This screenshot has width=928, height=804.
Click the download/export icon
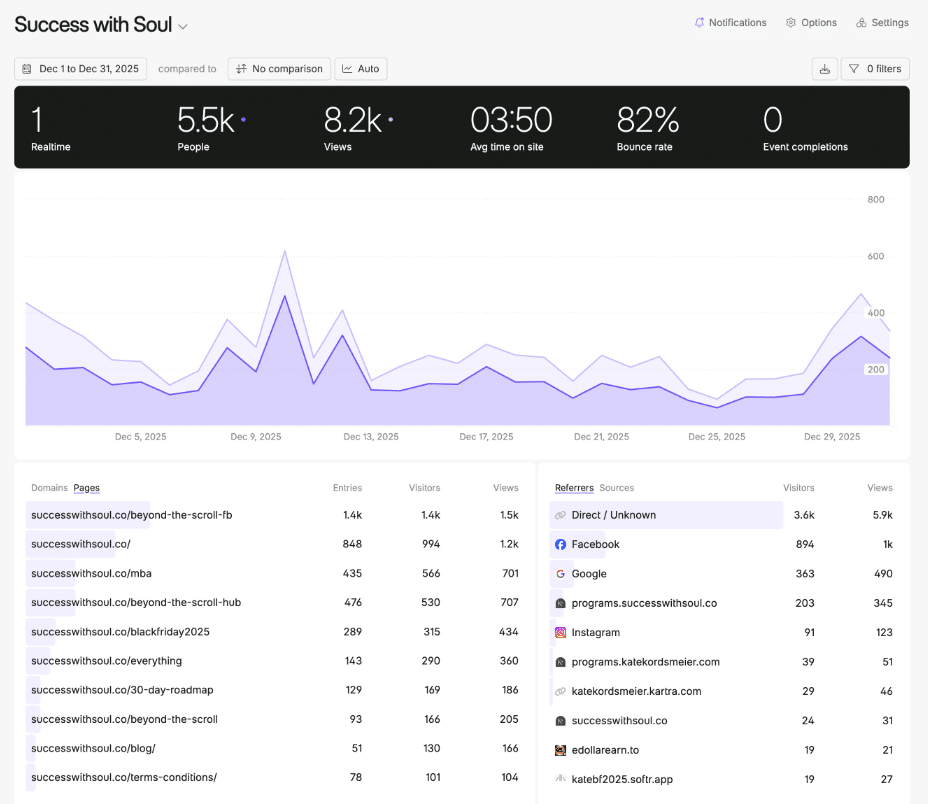tap(825, 68)
